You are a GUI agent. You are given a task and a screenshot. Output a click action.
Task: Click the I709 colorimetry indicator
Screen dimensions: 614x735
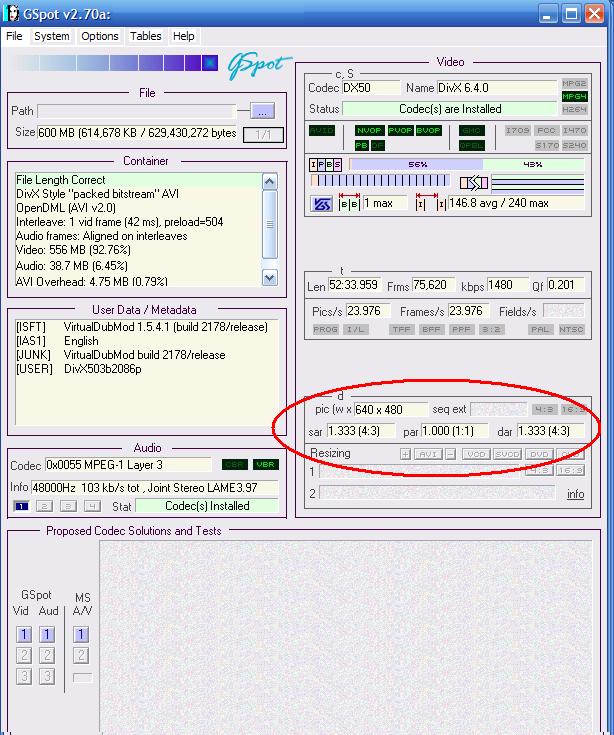tap(517, 130)
